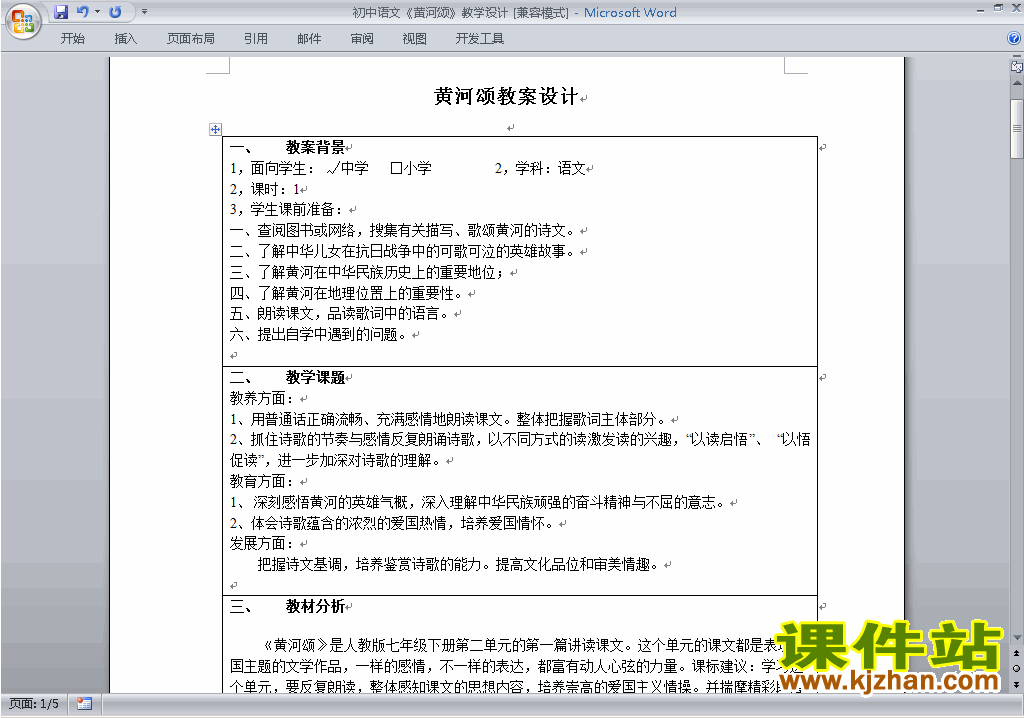Click line 把握诗文基调，培养鉴赏诗歌的能力
The height and width of the screenshot is (718, 1024).
(x=458, y=564)
